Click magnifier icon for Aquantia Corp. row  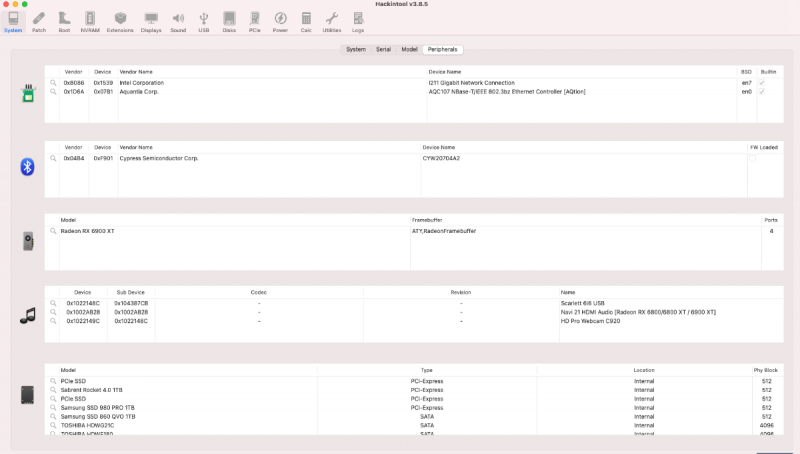[53, 92]
